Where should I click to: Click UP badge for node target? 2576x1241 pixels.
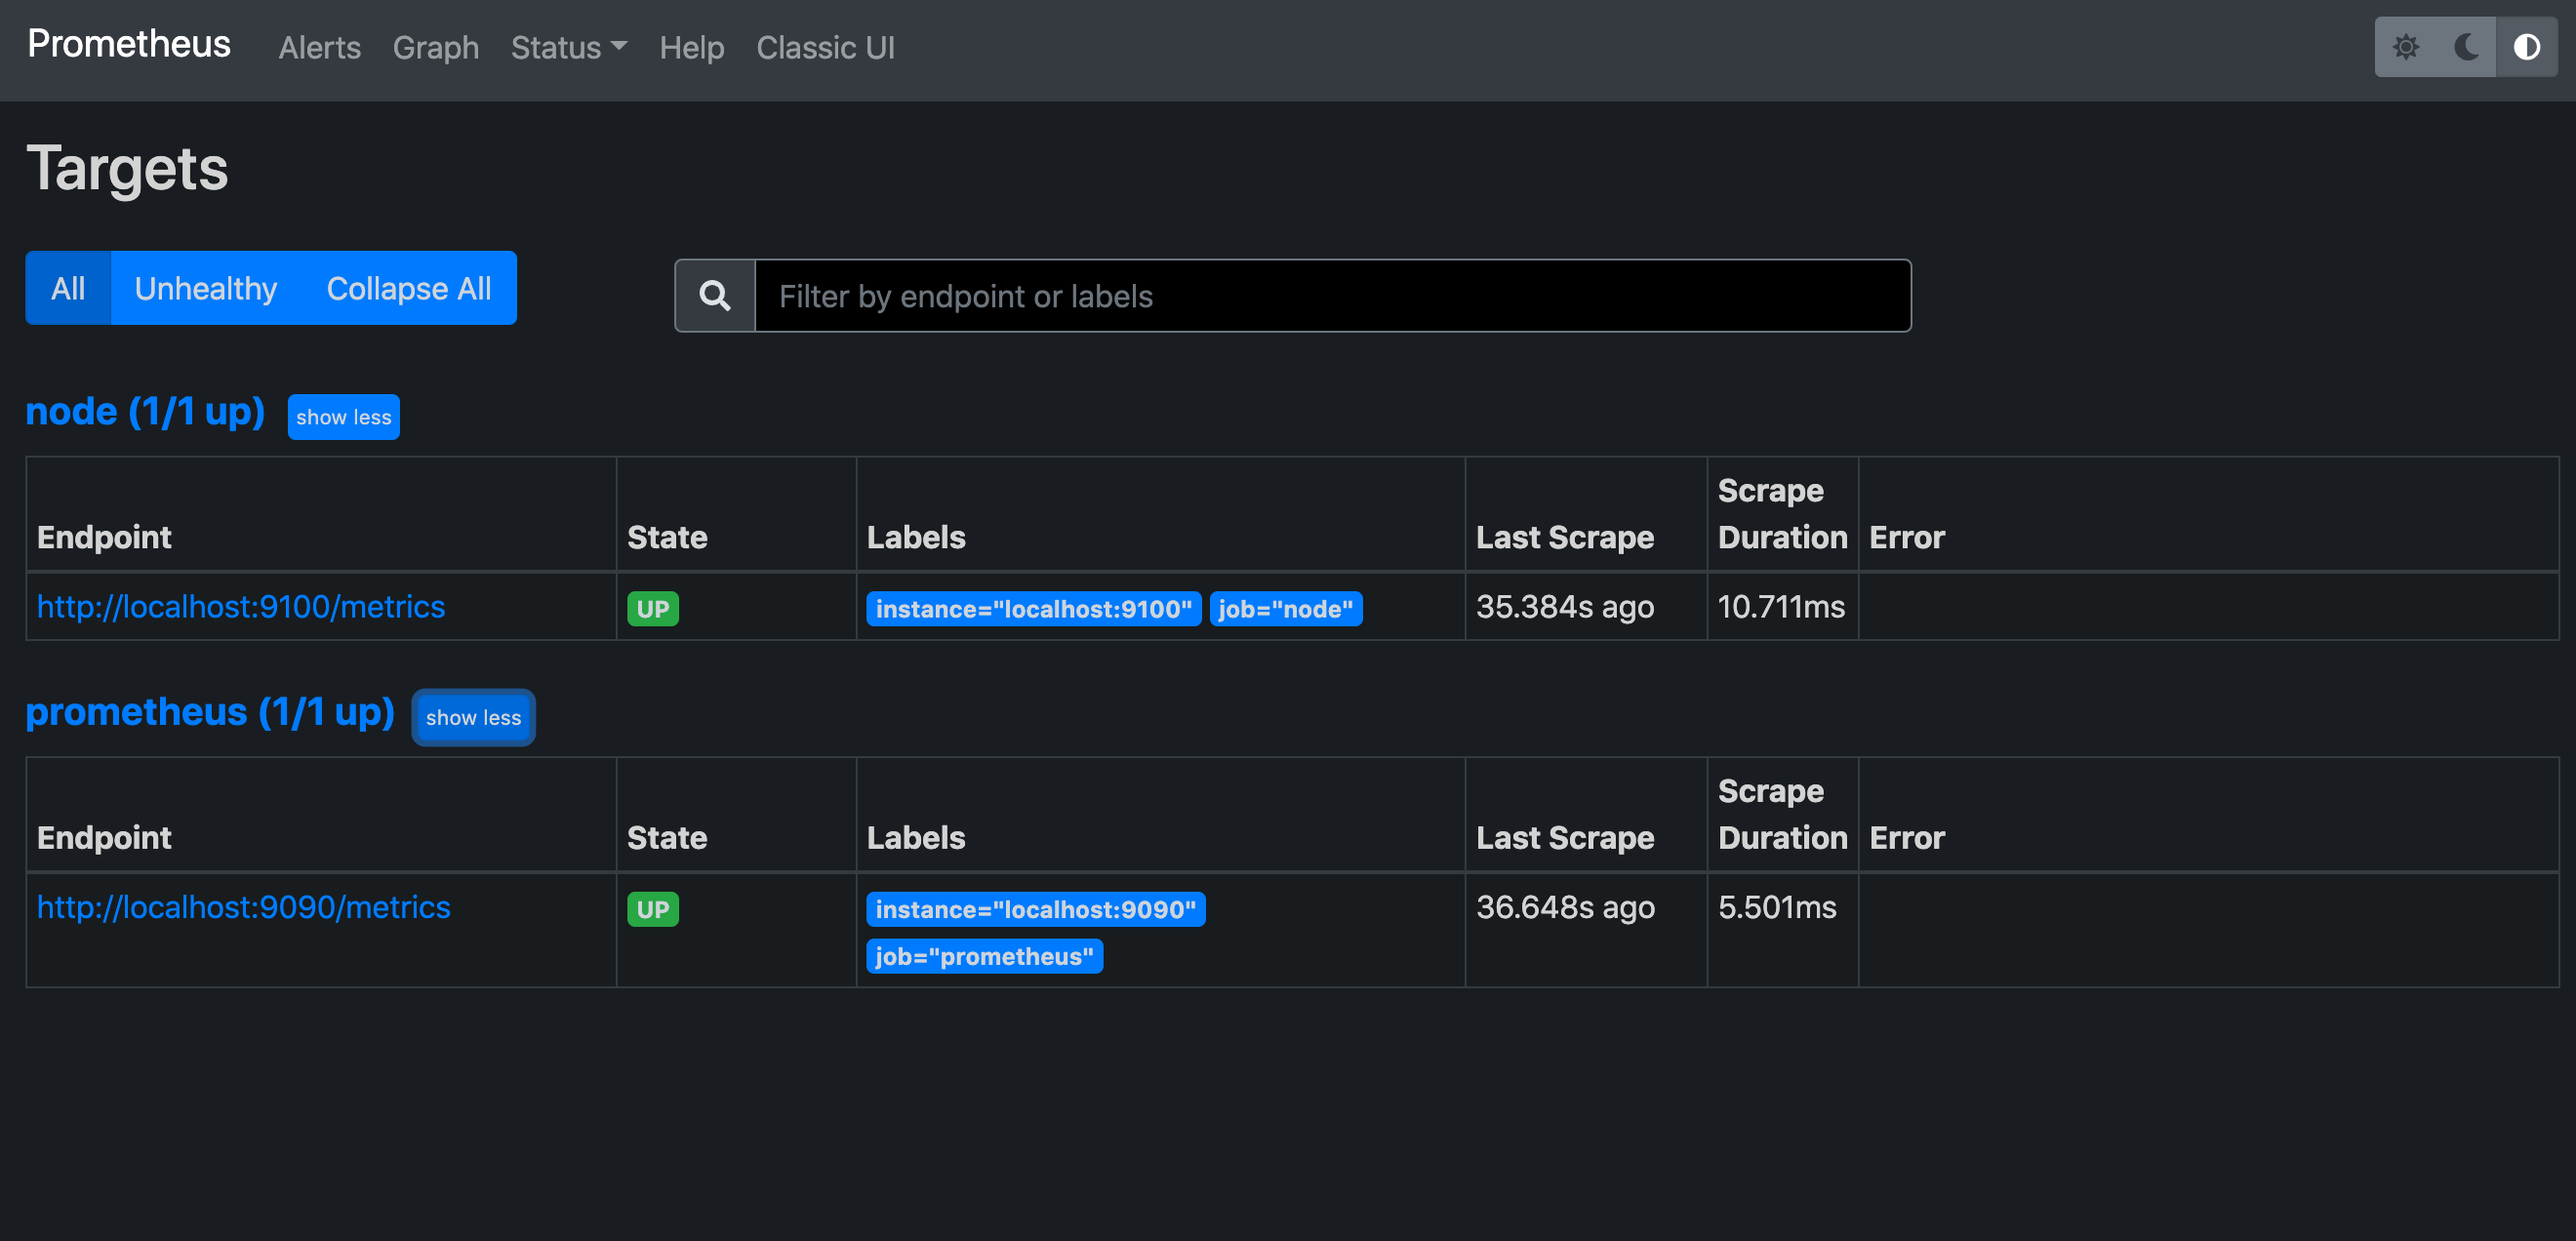click(652, 609)
